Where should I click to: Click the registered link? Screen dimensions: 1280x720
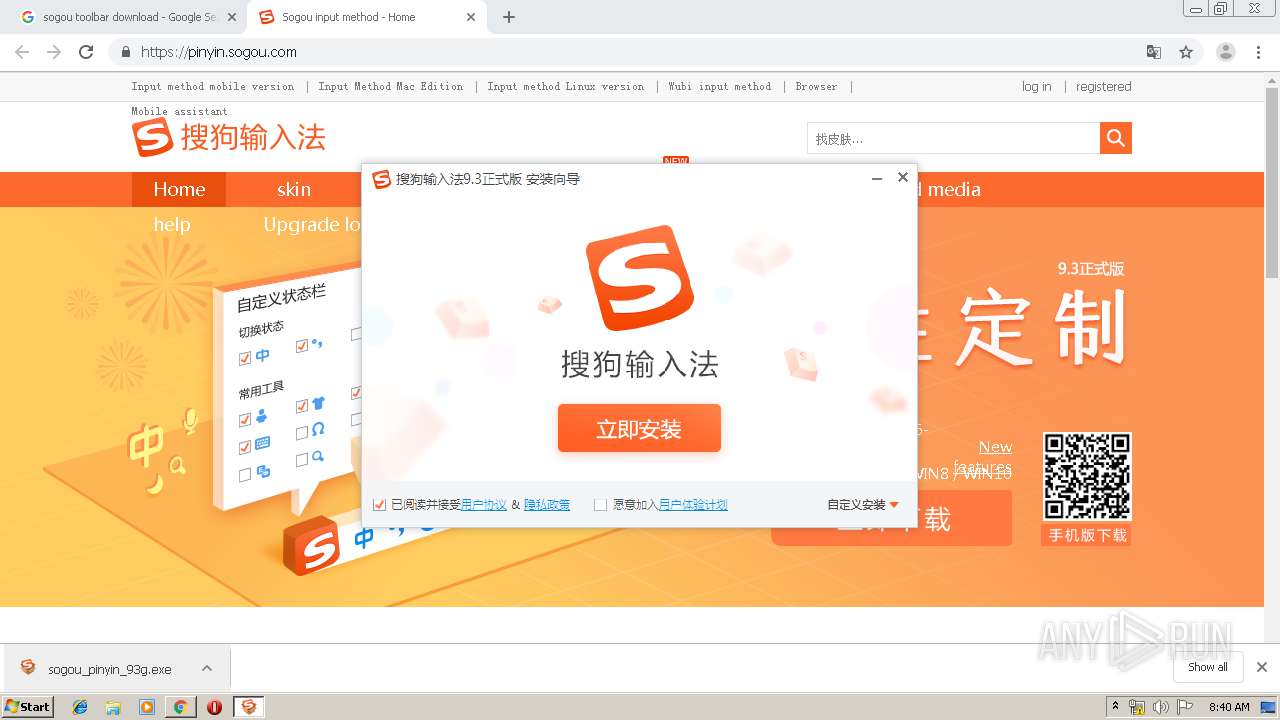tap(1104, 86)
